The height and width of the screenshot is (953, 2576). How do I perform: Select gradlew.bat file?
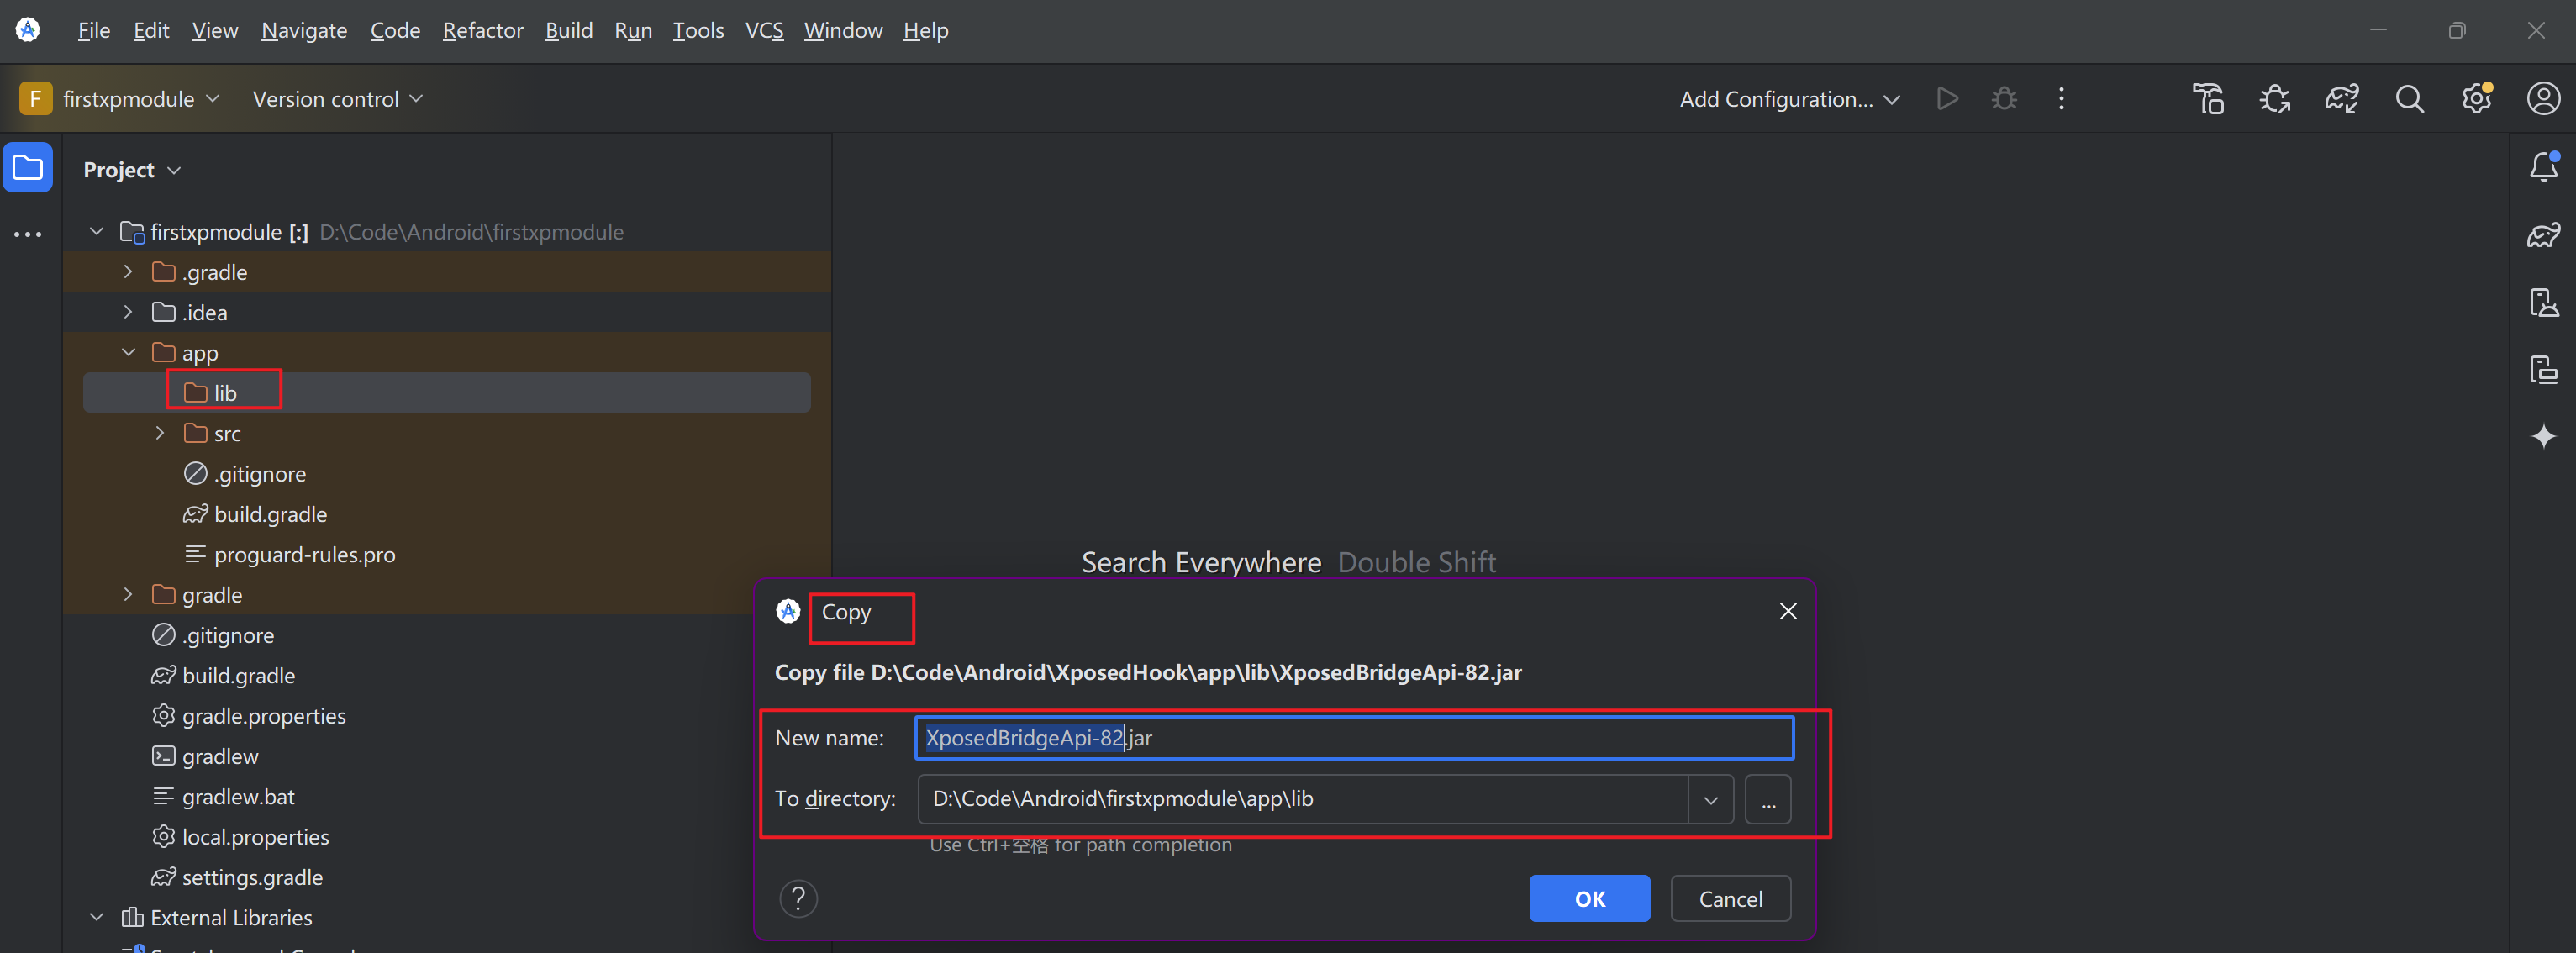223,796
